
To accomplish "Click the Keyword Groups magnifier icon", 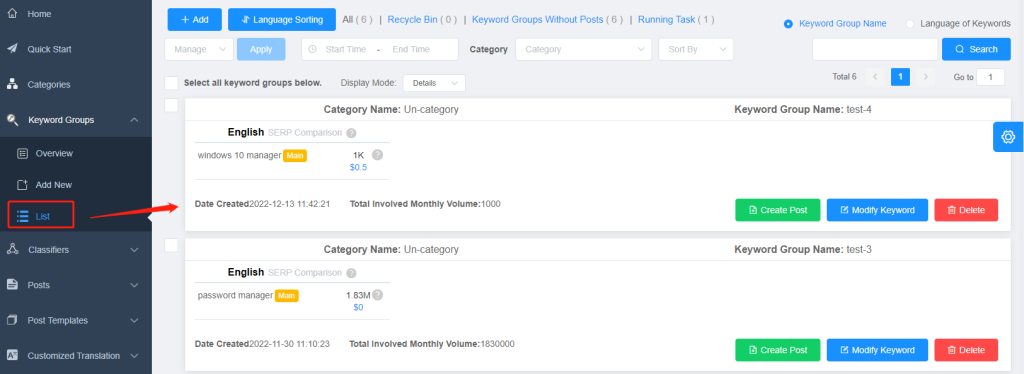I will click(x=12, y=119).
